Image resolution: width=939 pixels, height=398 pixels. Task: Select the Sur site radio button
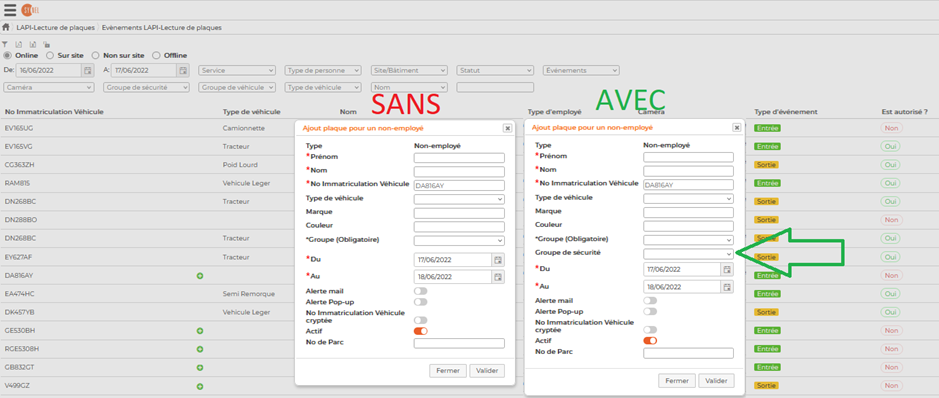pos(50,55)
